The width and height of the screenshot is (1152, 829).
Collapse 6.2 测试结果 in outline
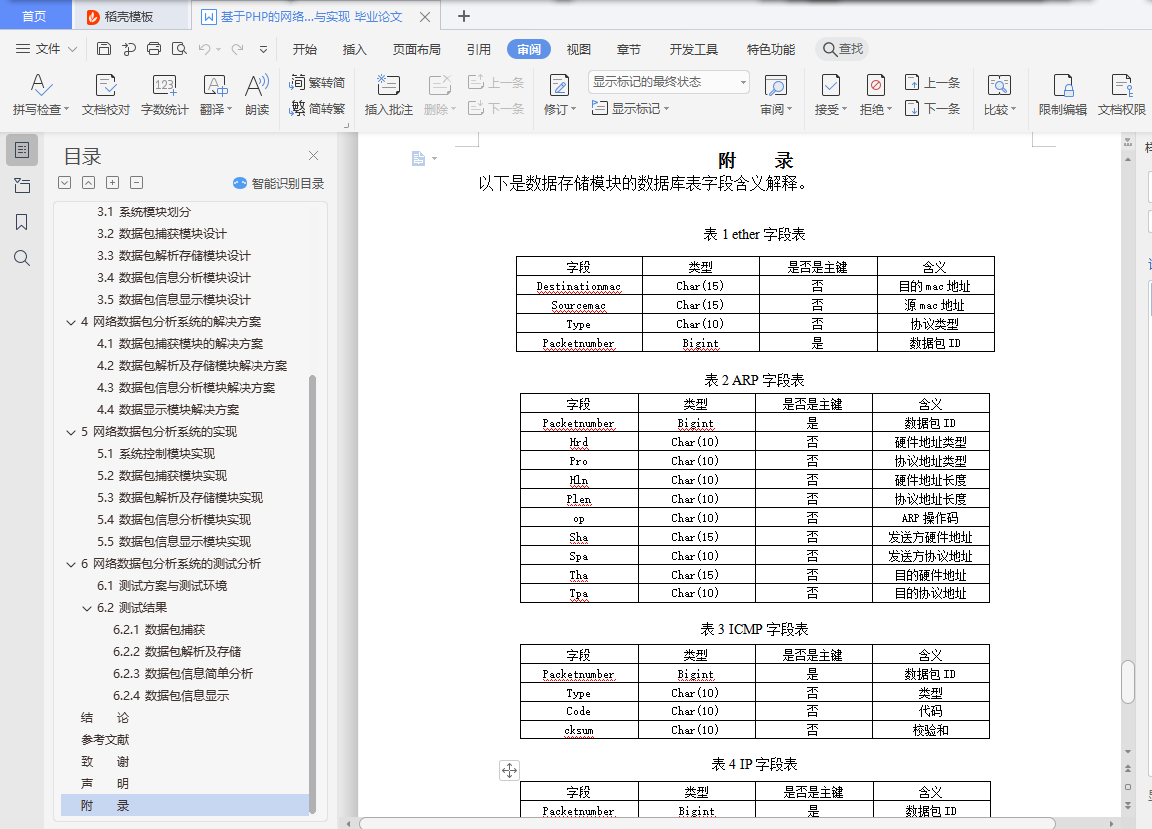pyautogui.click(x=87, y=609)
